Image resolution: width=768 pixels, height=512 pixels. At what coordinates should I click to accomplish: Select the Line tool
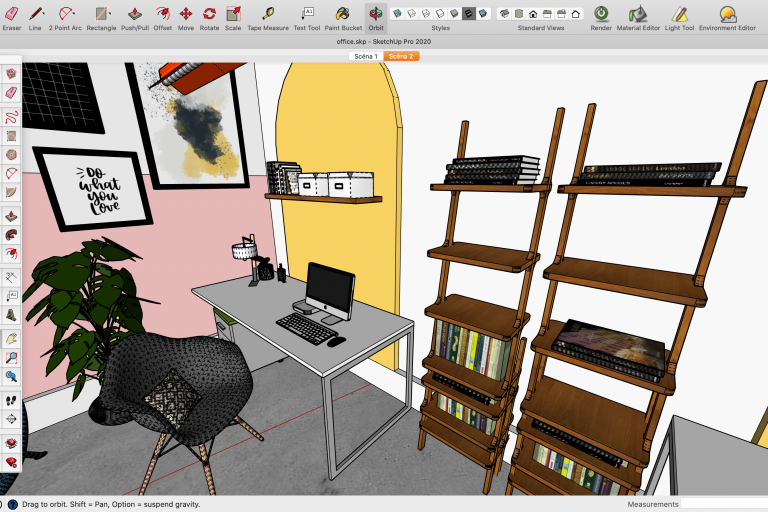pos(37,14)
